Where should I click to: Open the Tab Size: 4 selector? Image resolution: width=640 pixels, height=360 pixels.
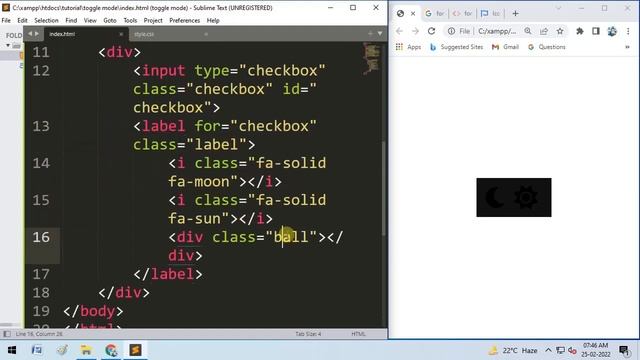coord(308,334)
